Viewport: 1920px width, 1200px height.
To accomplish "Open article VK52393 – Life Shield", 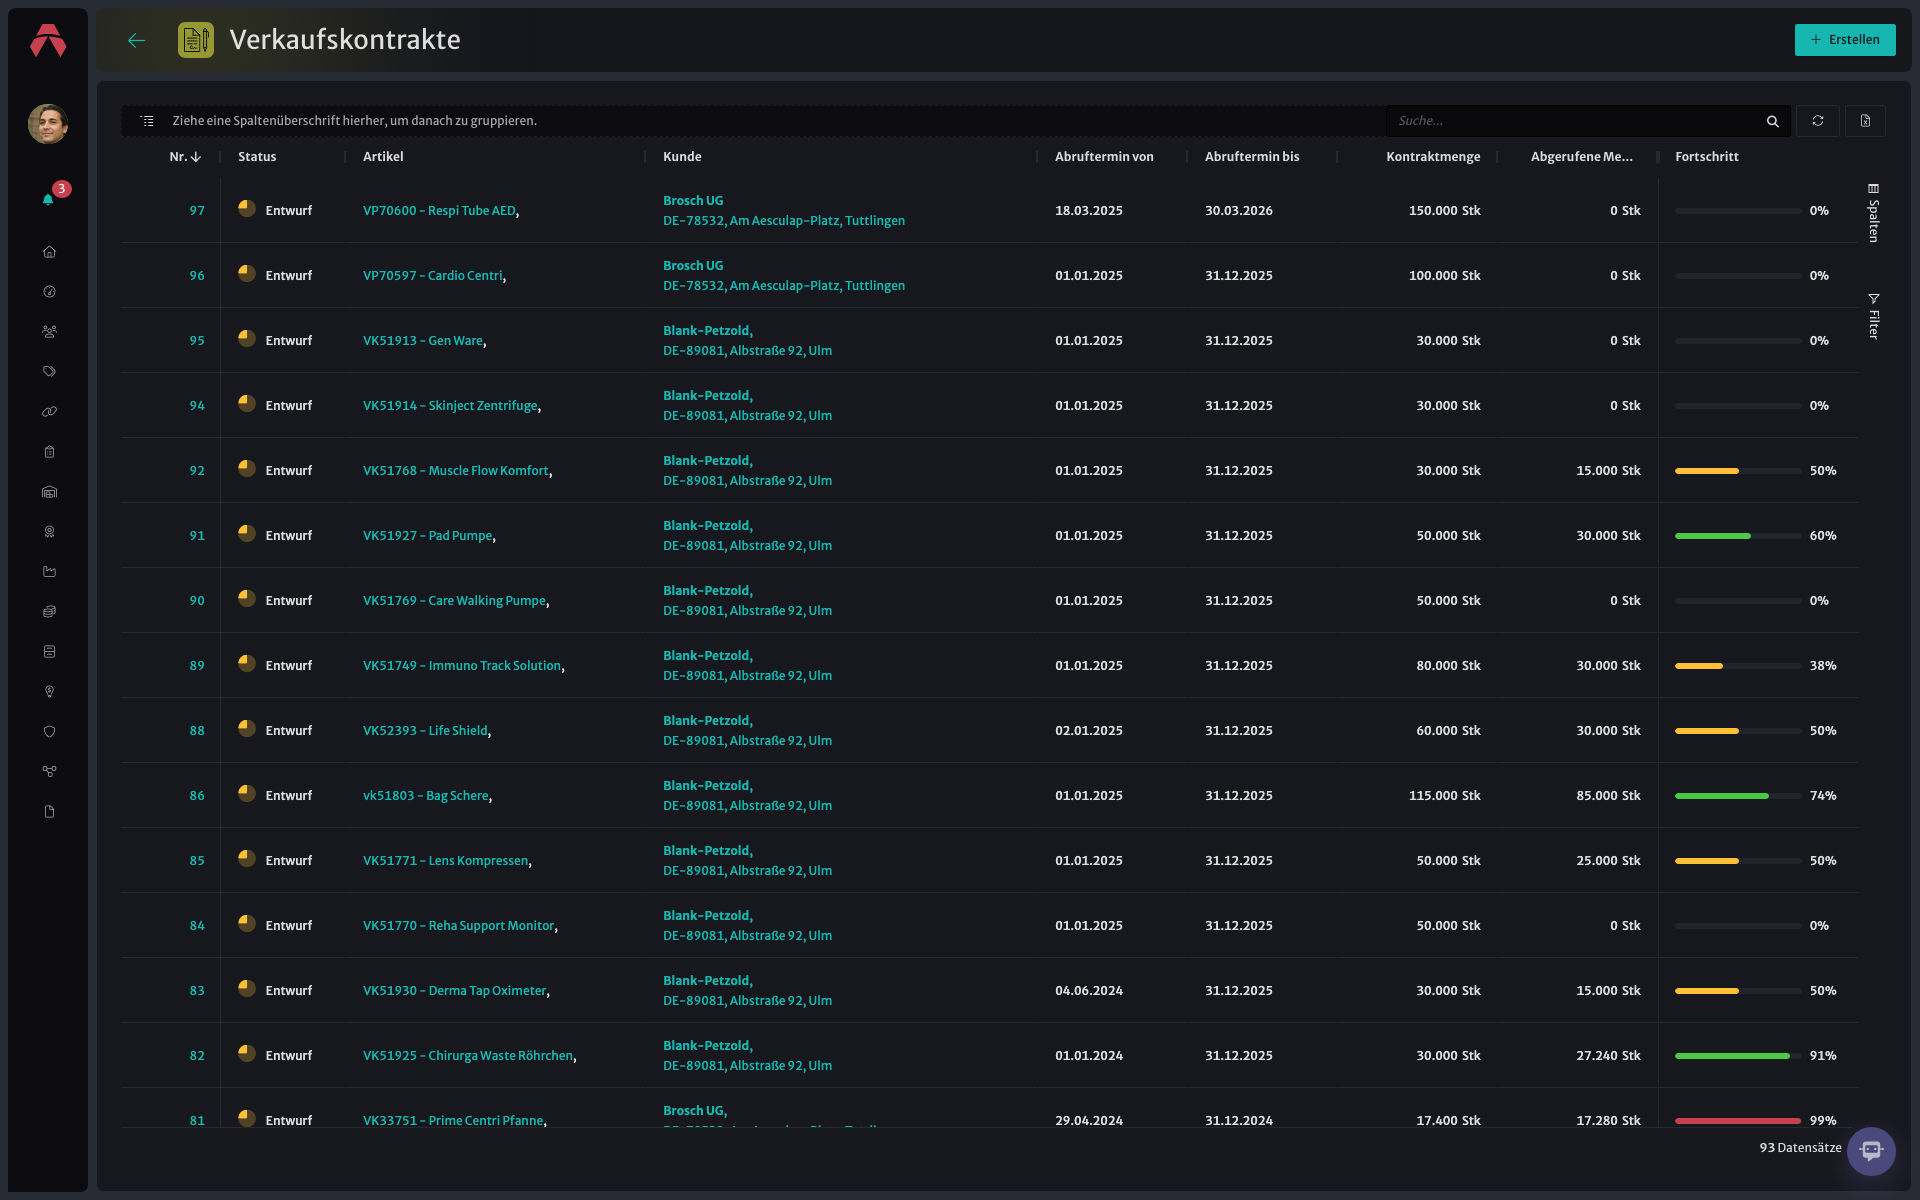I will (425, 731).
